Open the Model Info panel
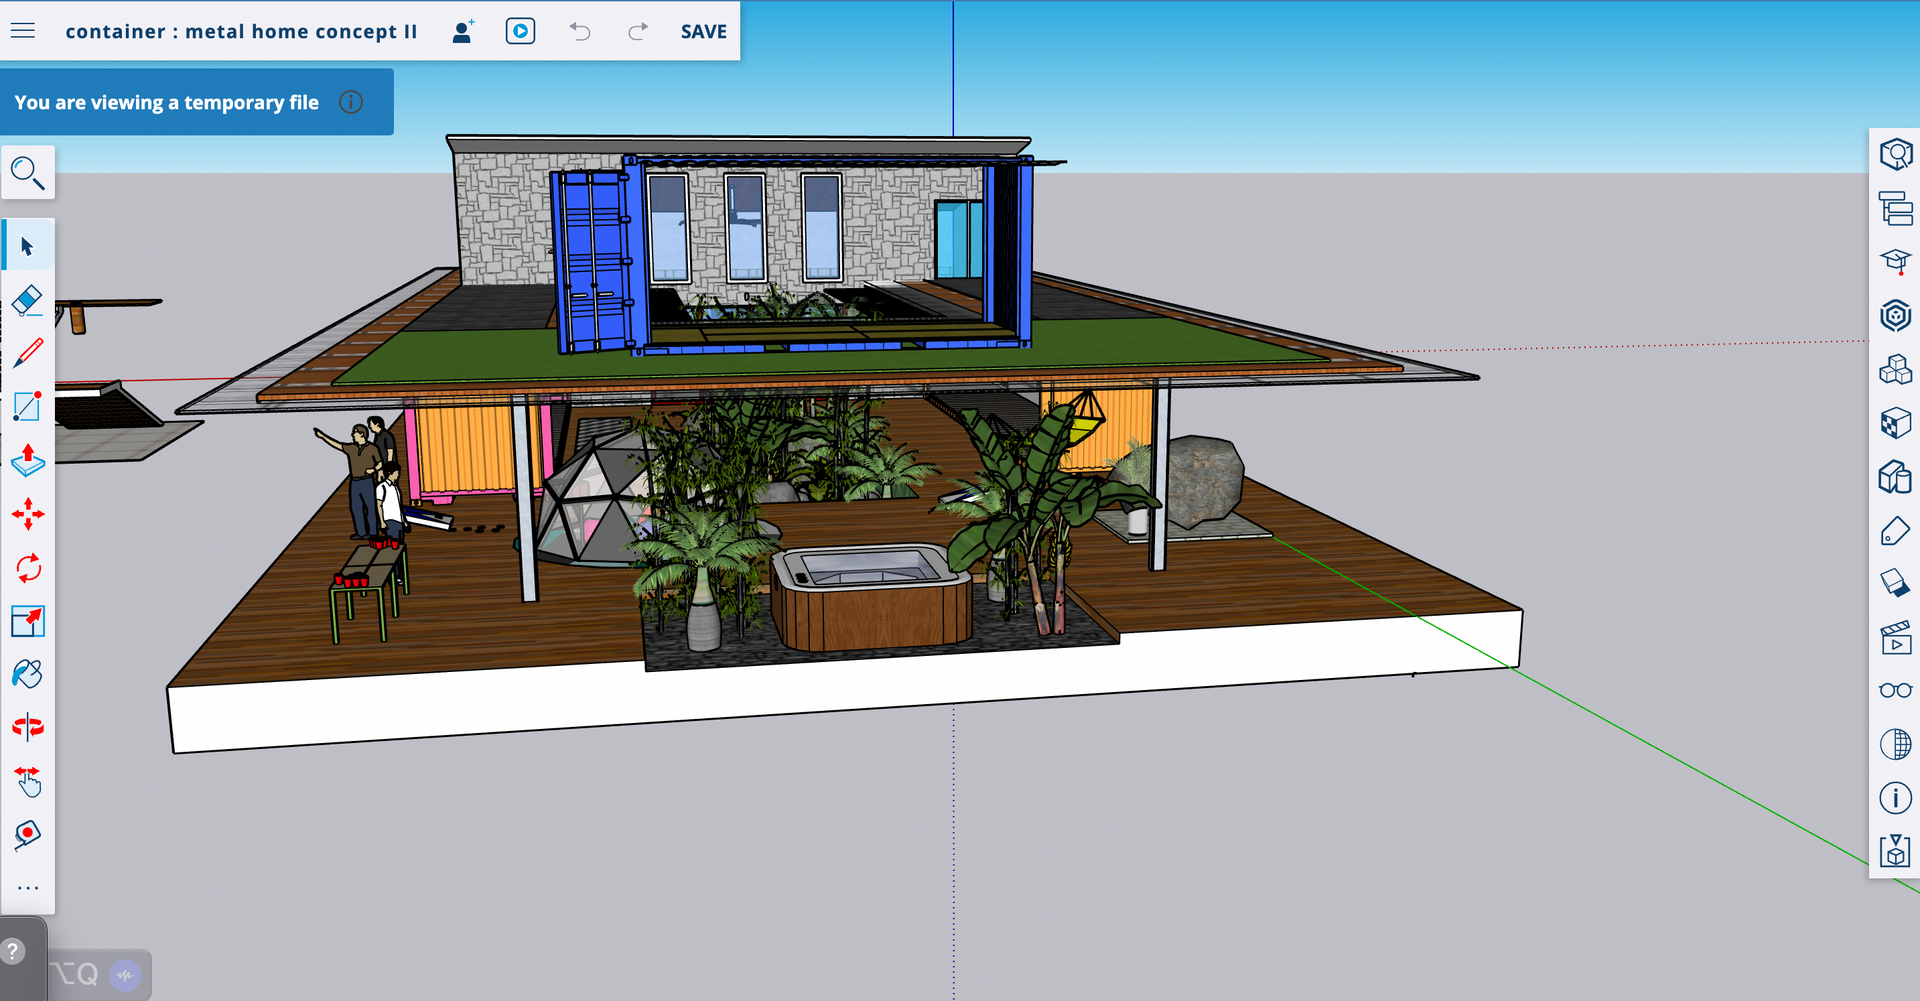This screenshot has width=1920, height=1001. (x=1895, y=798)
